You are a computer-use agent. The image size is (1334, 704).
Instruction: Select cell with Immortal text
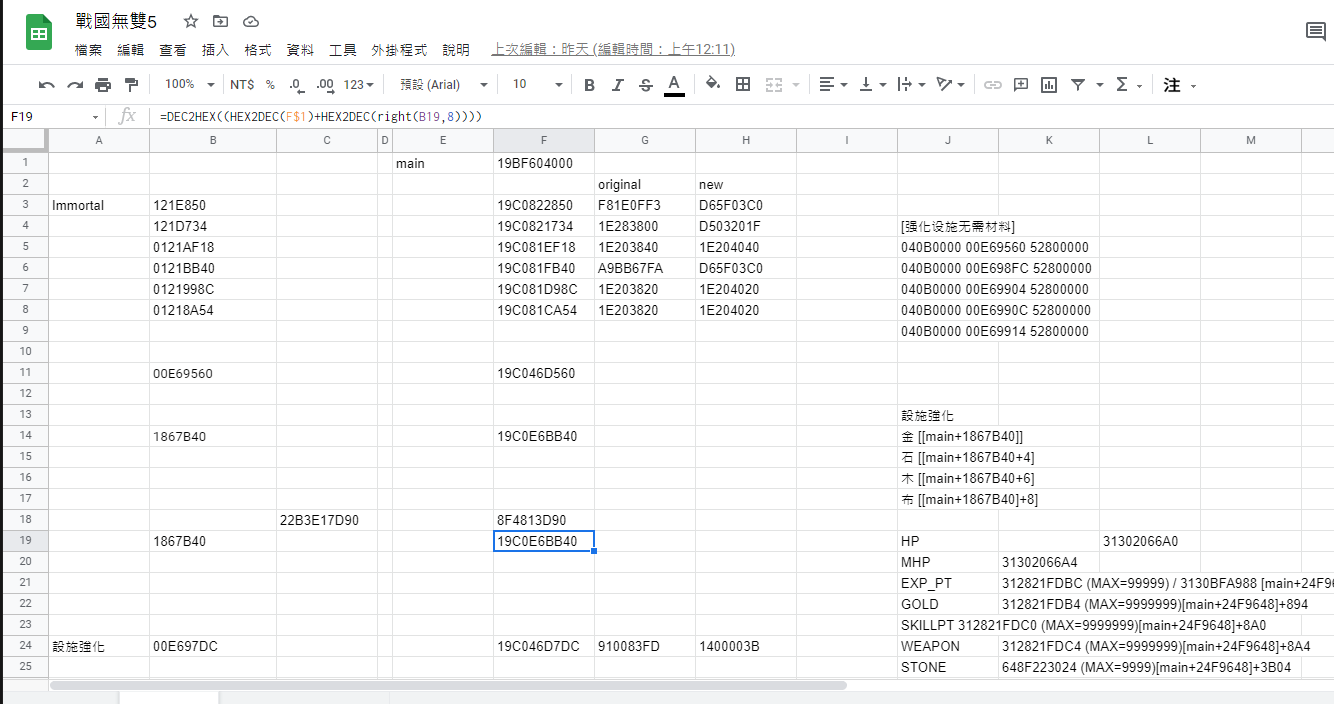pos(99,205)
